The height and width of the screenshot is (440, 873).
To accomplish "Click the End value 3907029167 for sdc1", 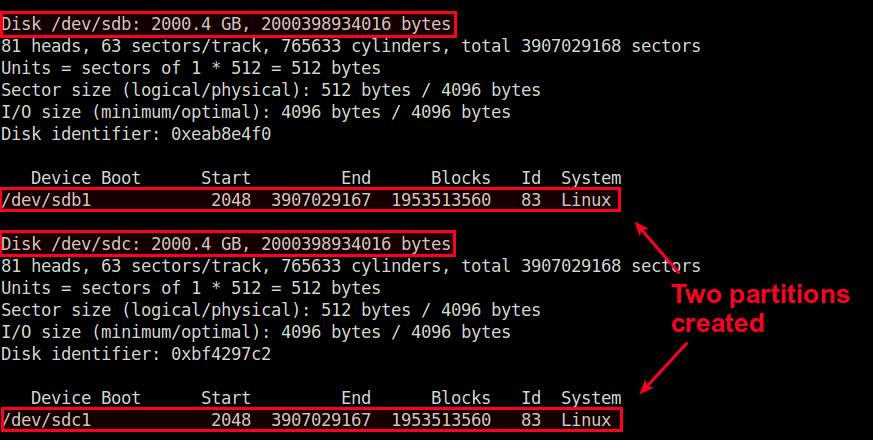I will (x=321, y=420).
